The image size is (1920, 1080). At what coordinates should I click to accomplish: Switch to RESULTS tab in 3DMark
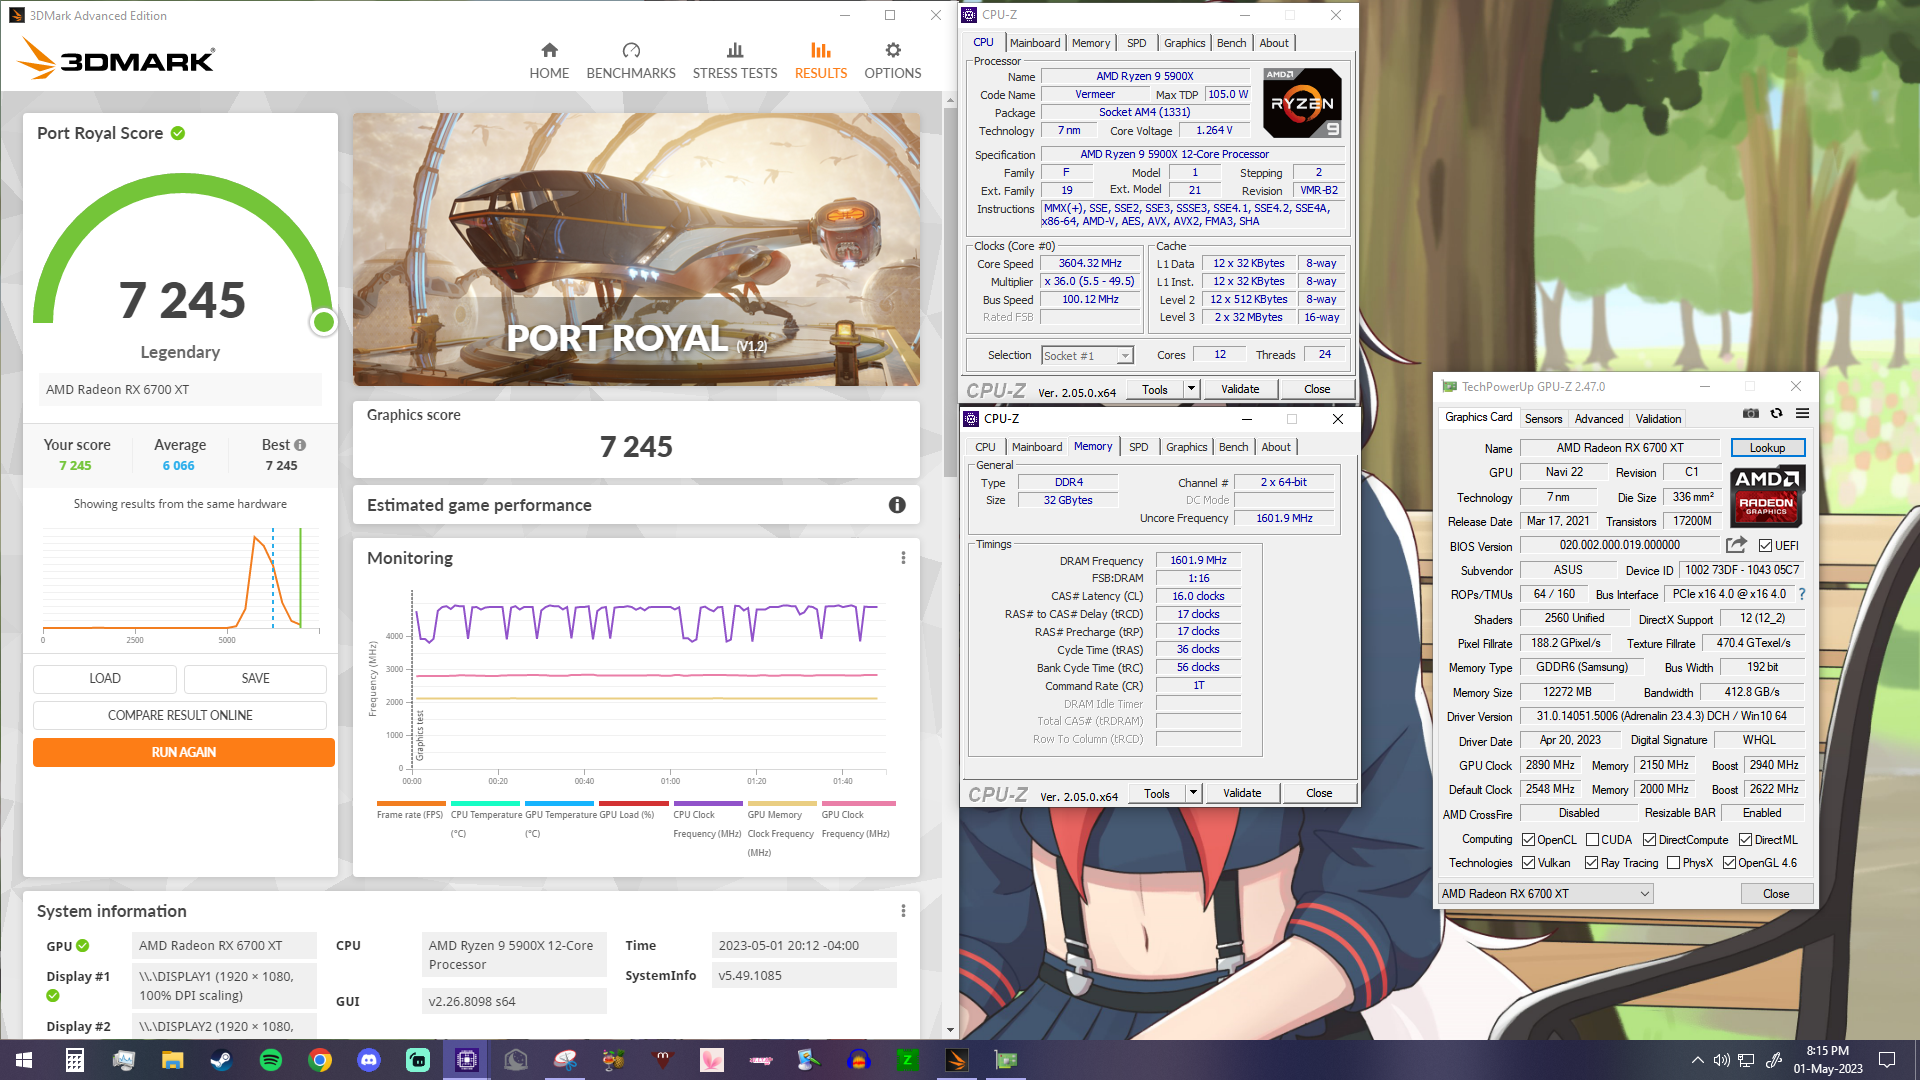click(x=821, y=61)
